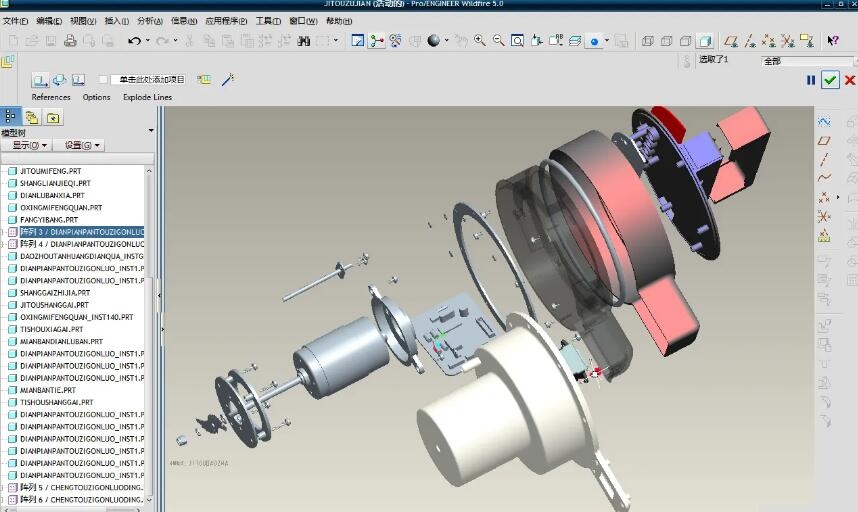Open the view manager dropdown arrow
Screen dimensions: 858x512
pyautogui.click(x=607, y=40)
